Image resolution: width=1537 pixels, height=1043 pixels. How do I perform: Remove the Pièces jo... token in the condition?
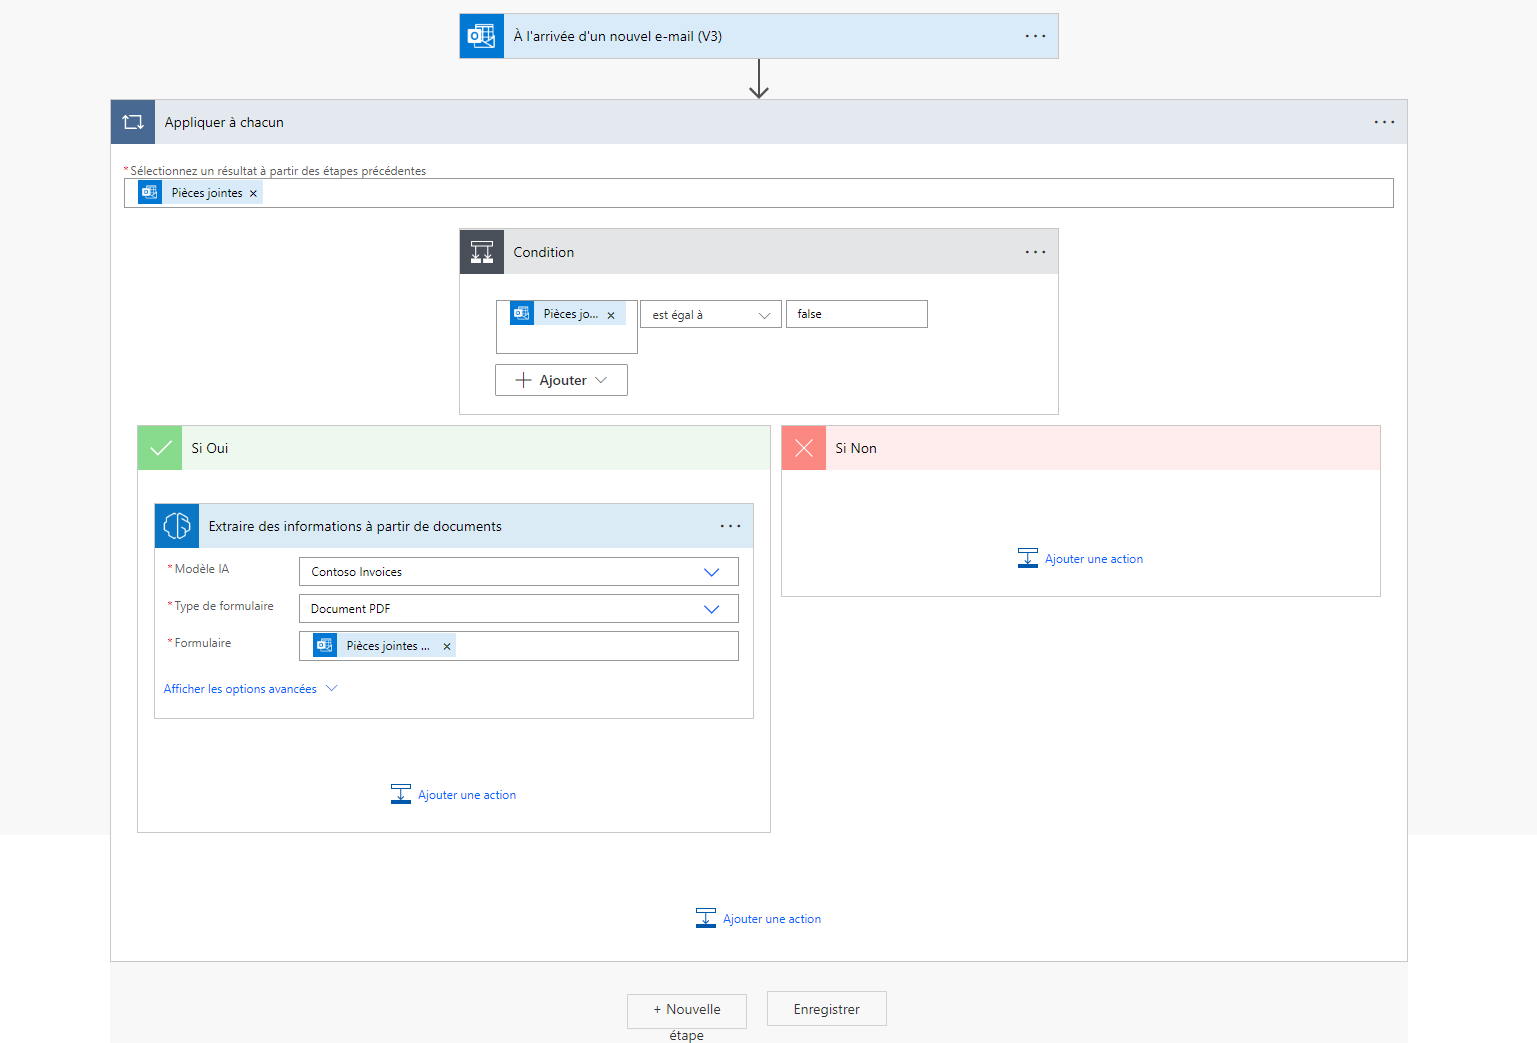[611, 315]
